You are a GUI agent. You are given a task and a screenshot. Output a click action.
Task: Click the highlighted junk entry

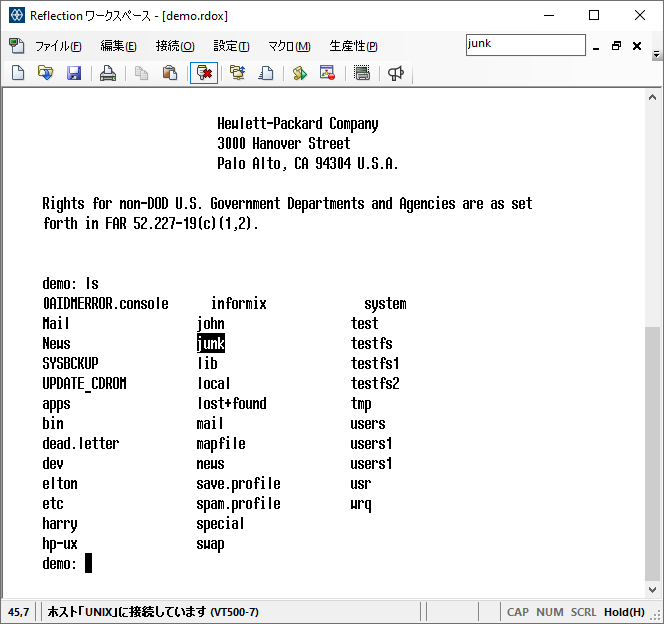click(x=211, y=343)
